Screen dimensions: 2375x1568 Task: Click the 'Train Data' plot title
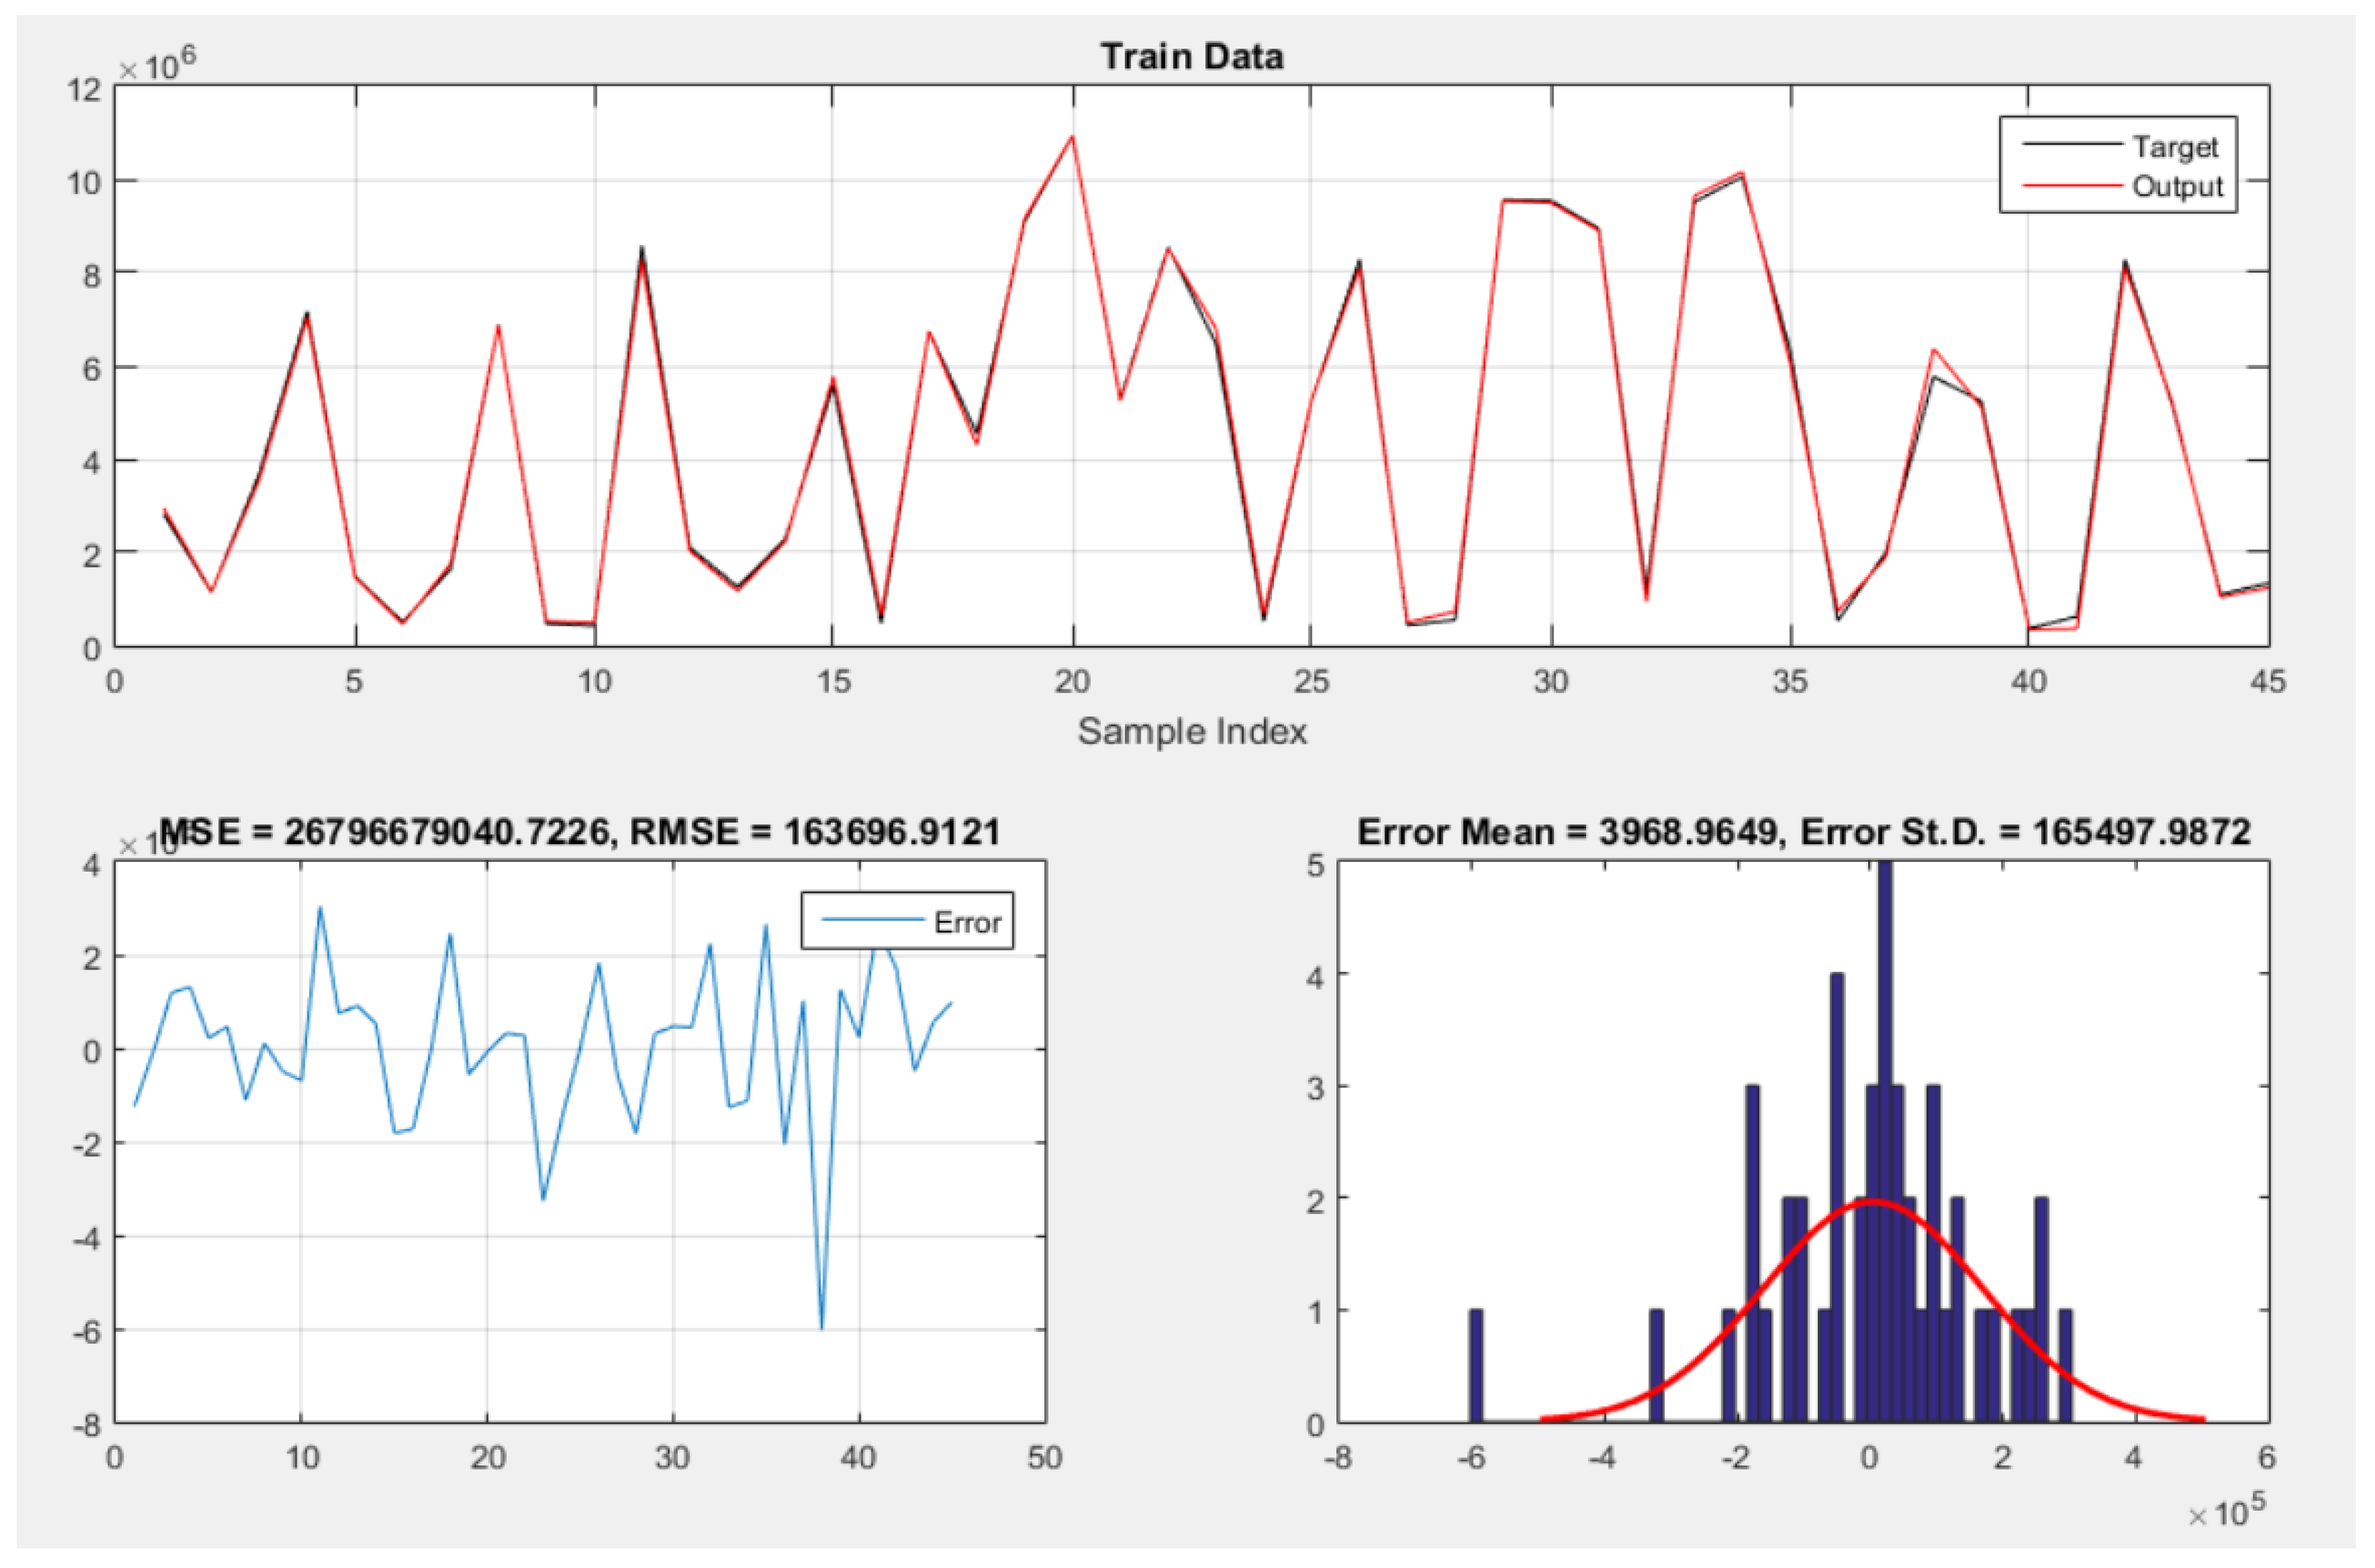point(1191,57)
